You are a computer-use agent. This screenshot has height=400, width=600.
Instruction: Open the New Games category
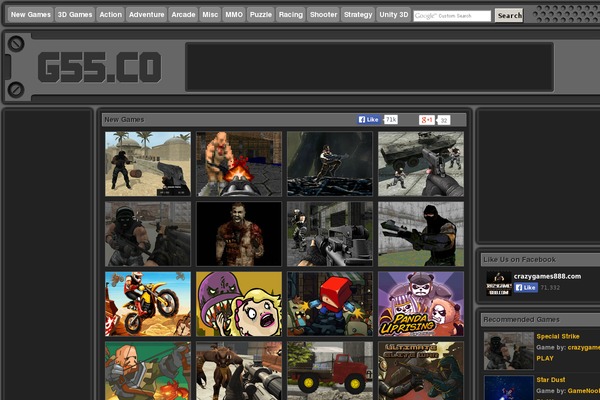click(31, 15)
